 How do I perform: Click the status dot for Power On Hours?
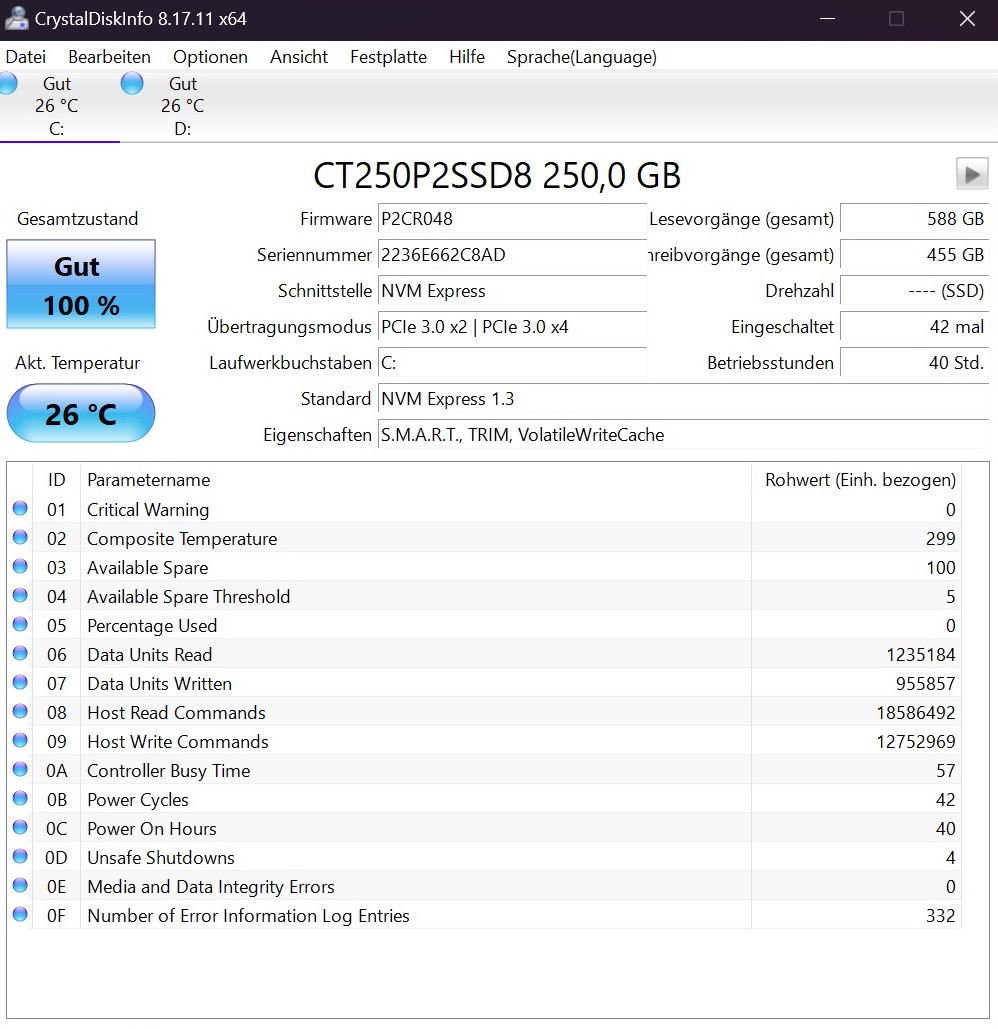point(20,828)
